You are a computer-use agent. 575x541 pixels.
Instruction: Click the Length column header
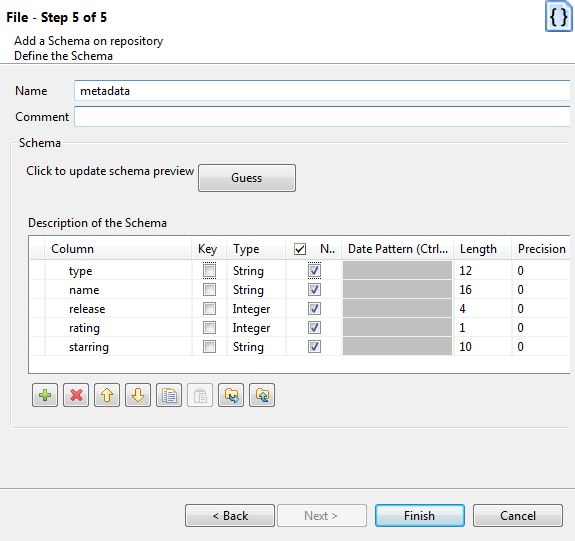coord(483,249)
